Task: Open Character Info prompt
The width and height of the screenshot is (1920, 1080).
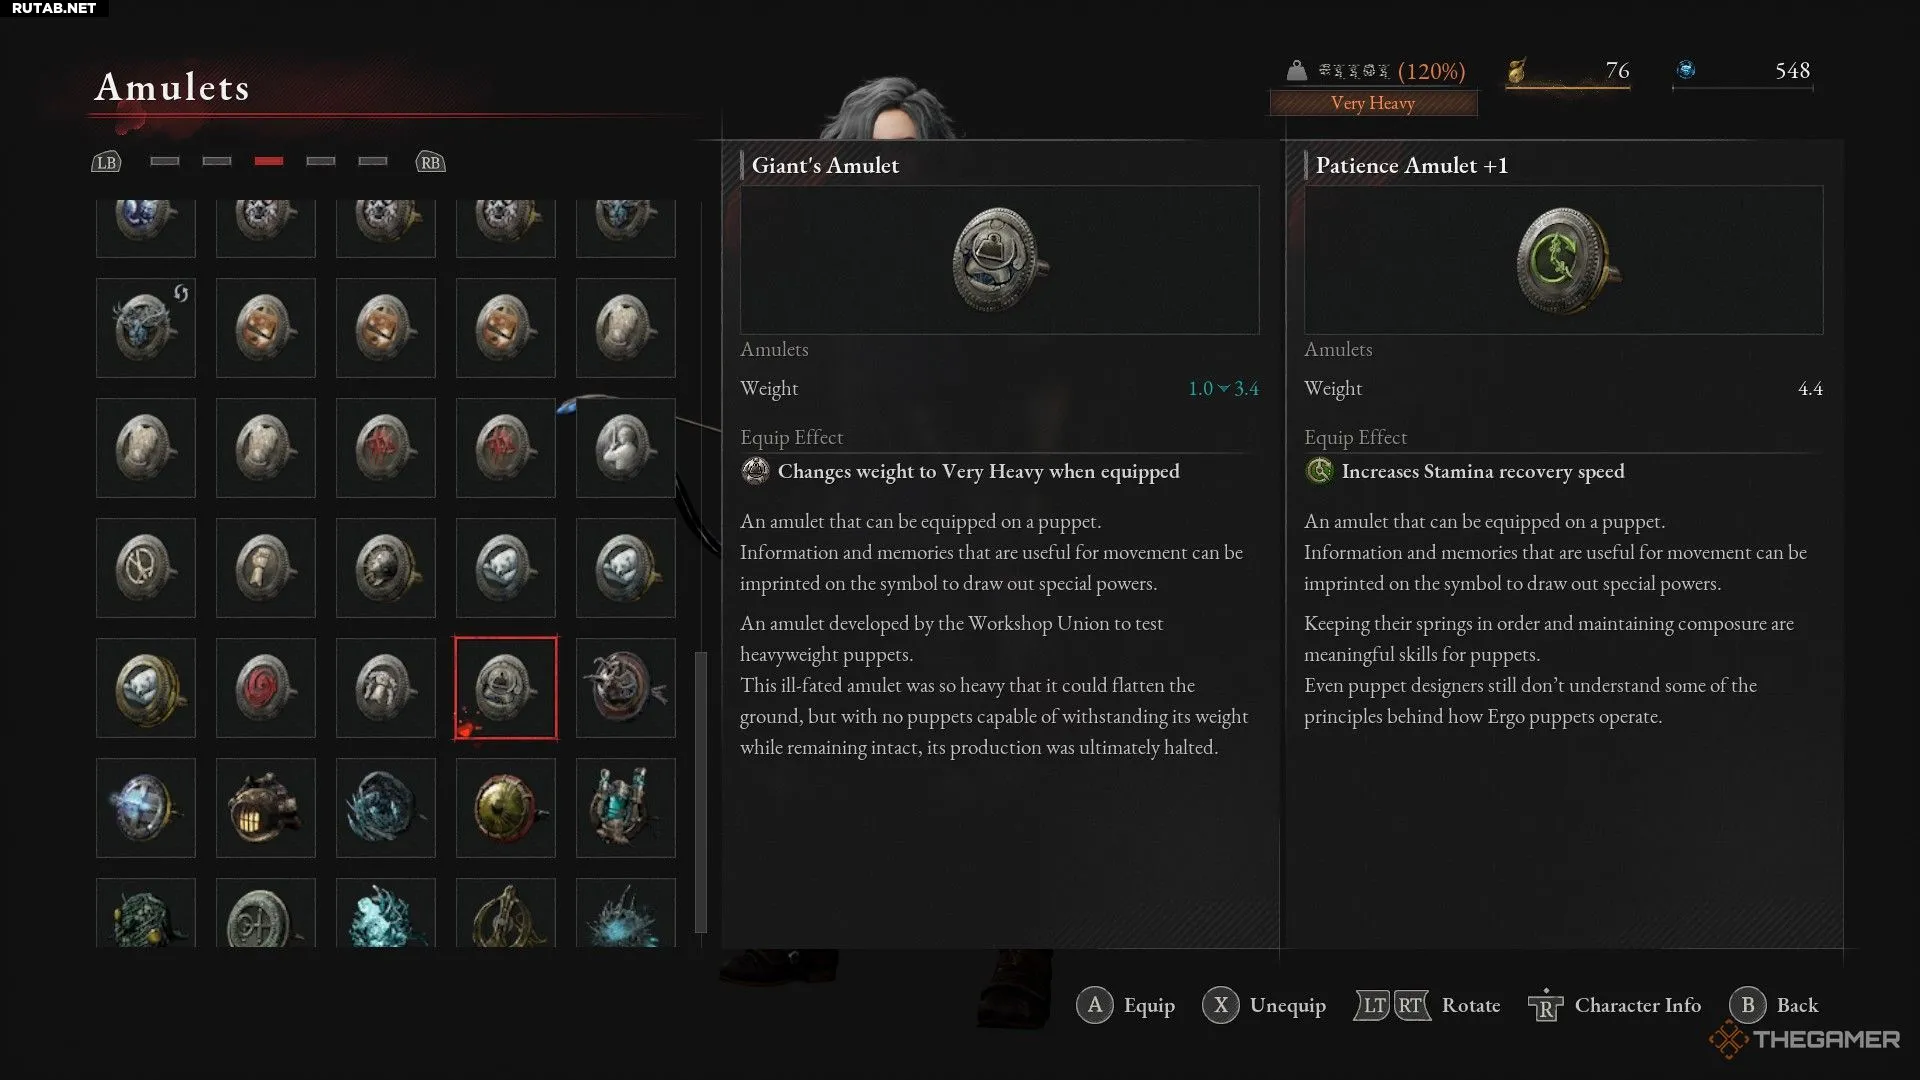Action: pyautogui.click(x=1615, y=1005)
